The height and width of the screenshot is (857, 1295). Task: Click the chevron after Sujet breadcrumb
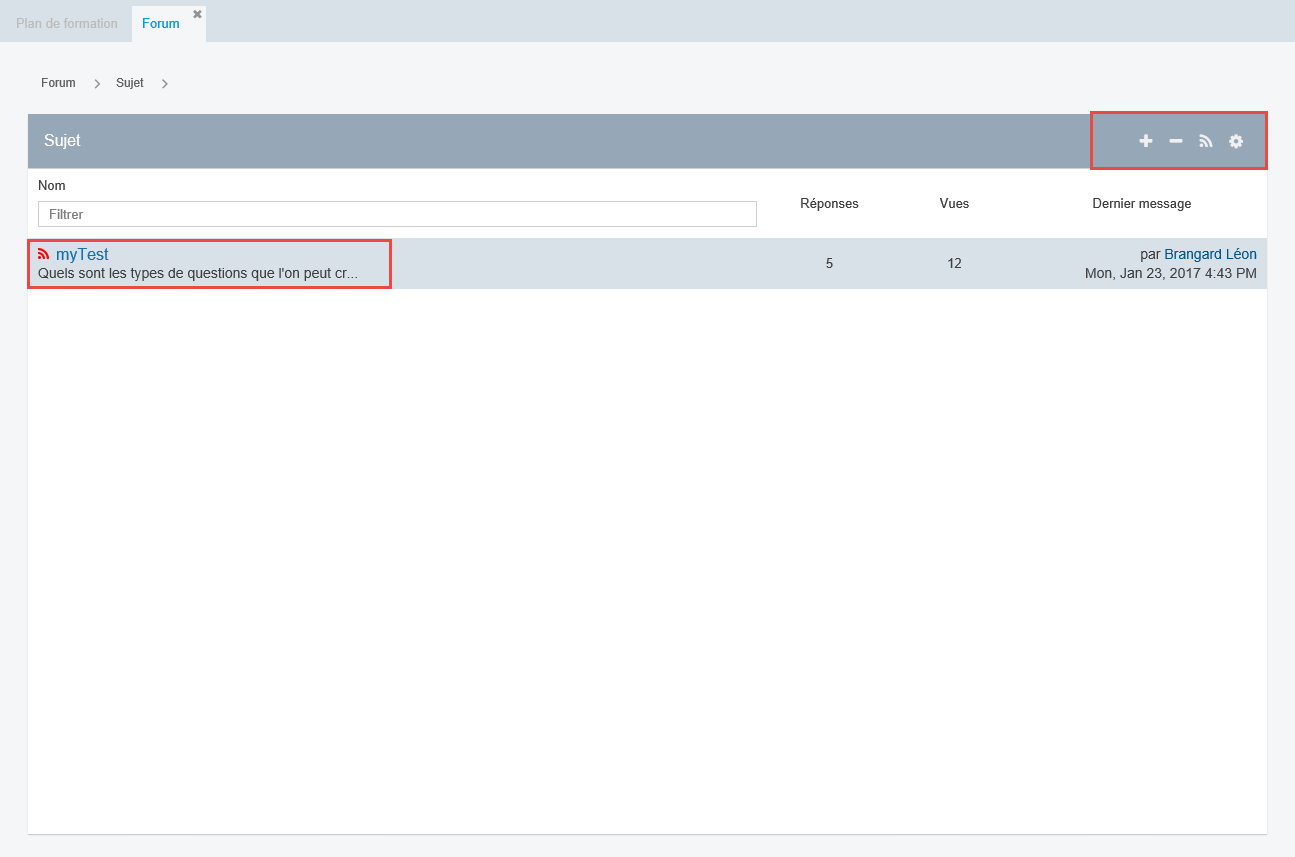click(x=164, y=84)
